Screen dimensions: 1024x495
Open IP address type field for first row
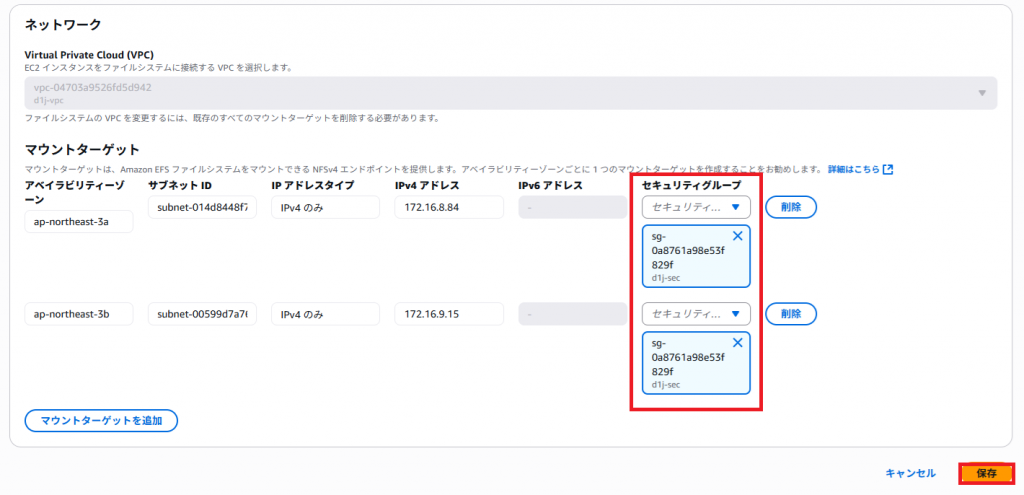tap(325, 207)
